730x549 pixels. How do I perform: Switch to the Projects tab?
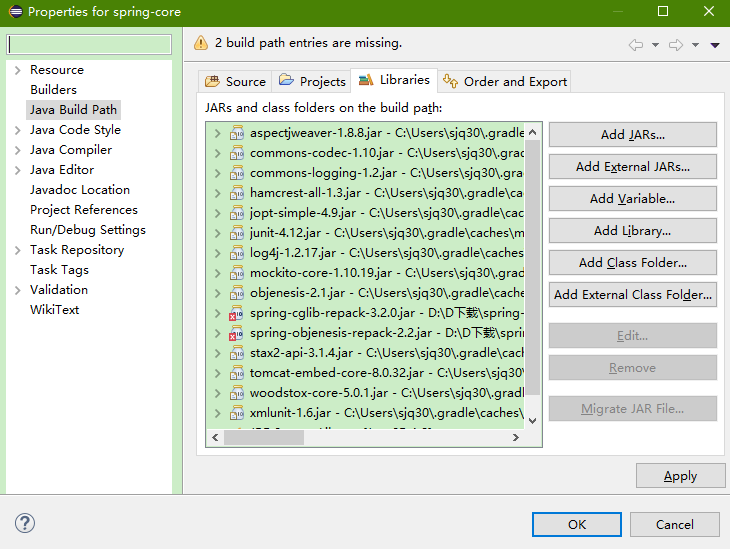(312, 82)
